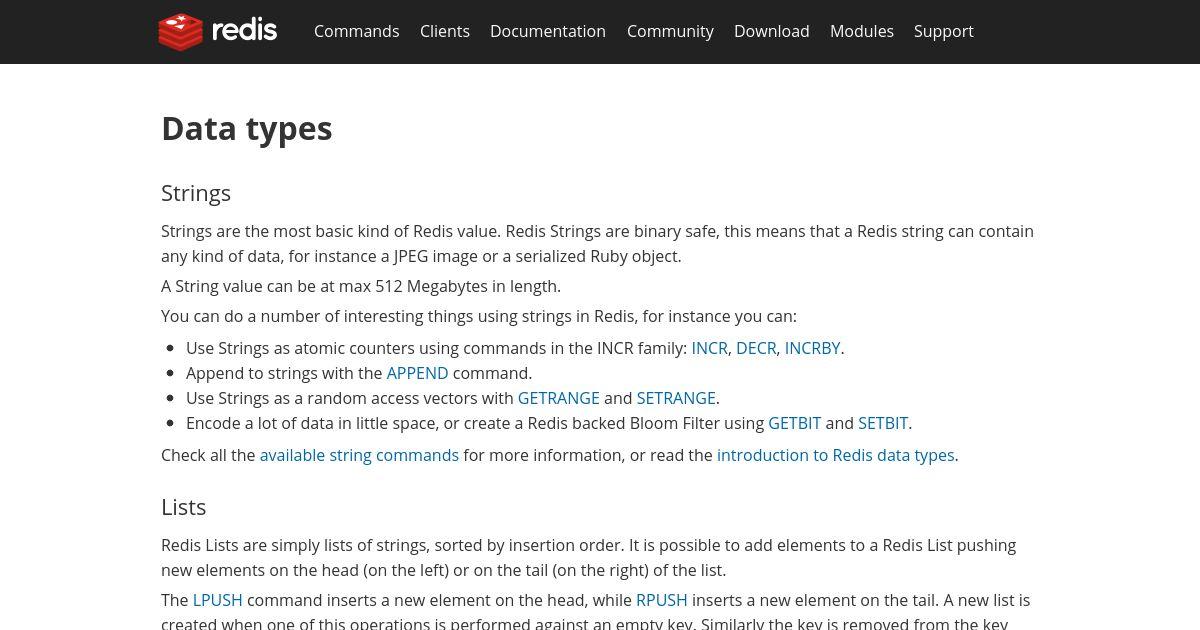Open the Download page
The width and height of the screenshot is (1200, 630).
coord(772,31)
